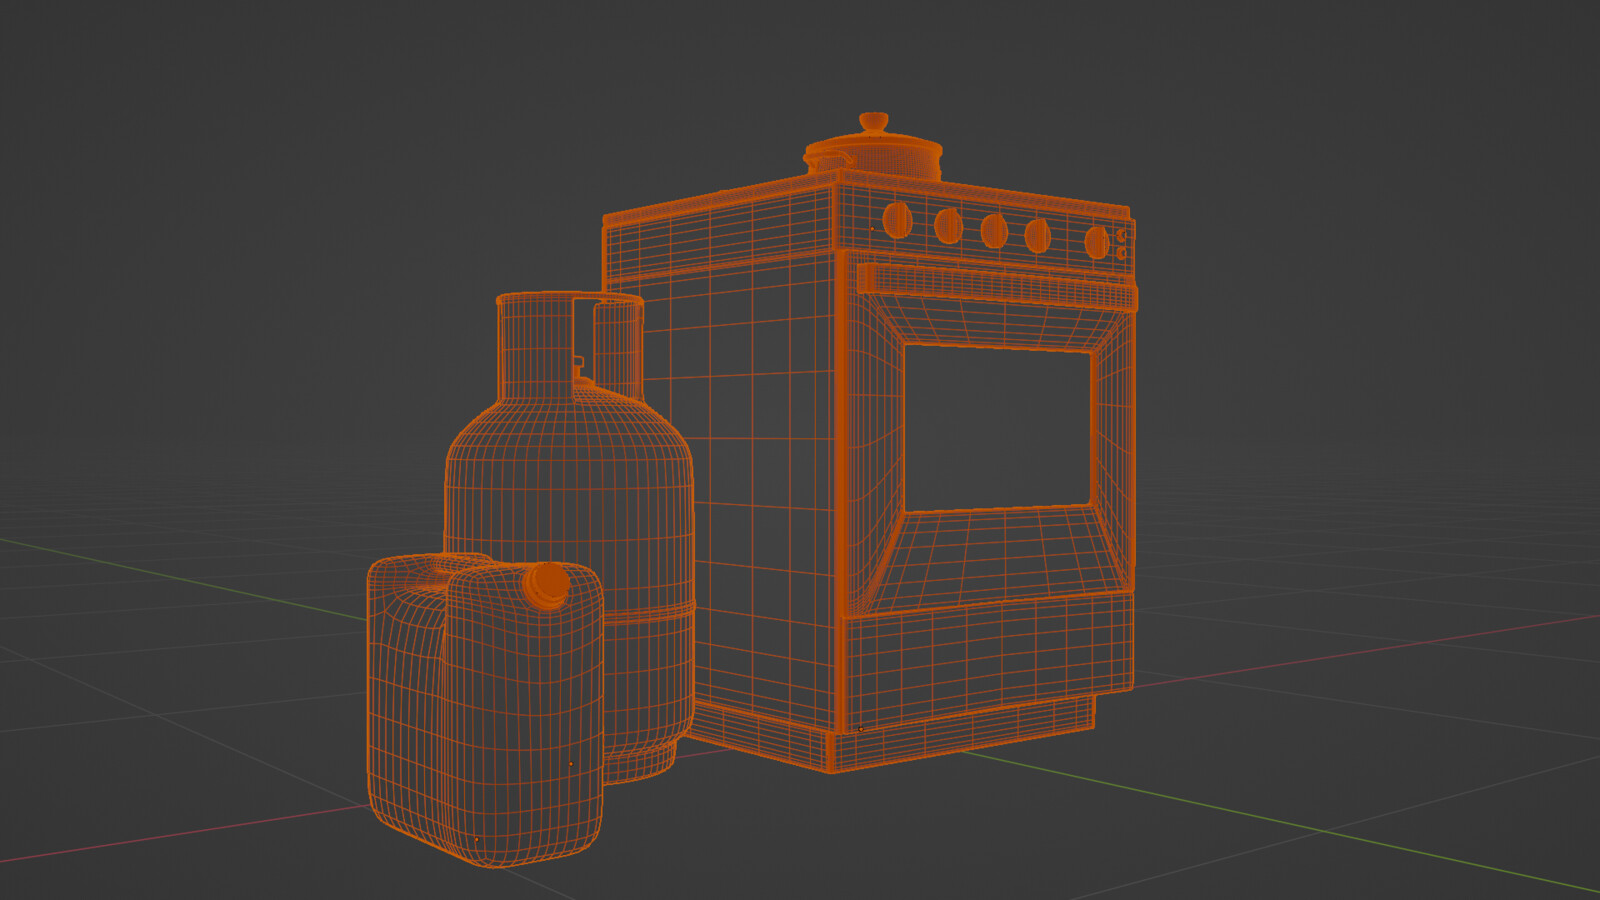The image size is (1600, 900).
Task: Select the oven door glass window
Action: [997, 428]
